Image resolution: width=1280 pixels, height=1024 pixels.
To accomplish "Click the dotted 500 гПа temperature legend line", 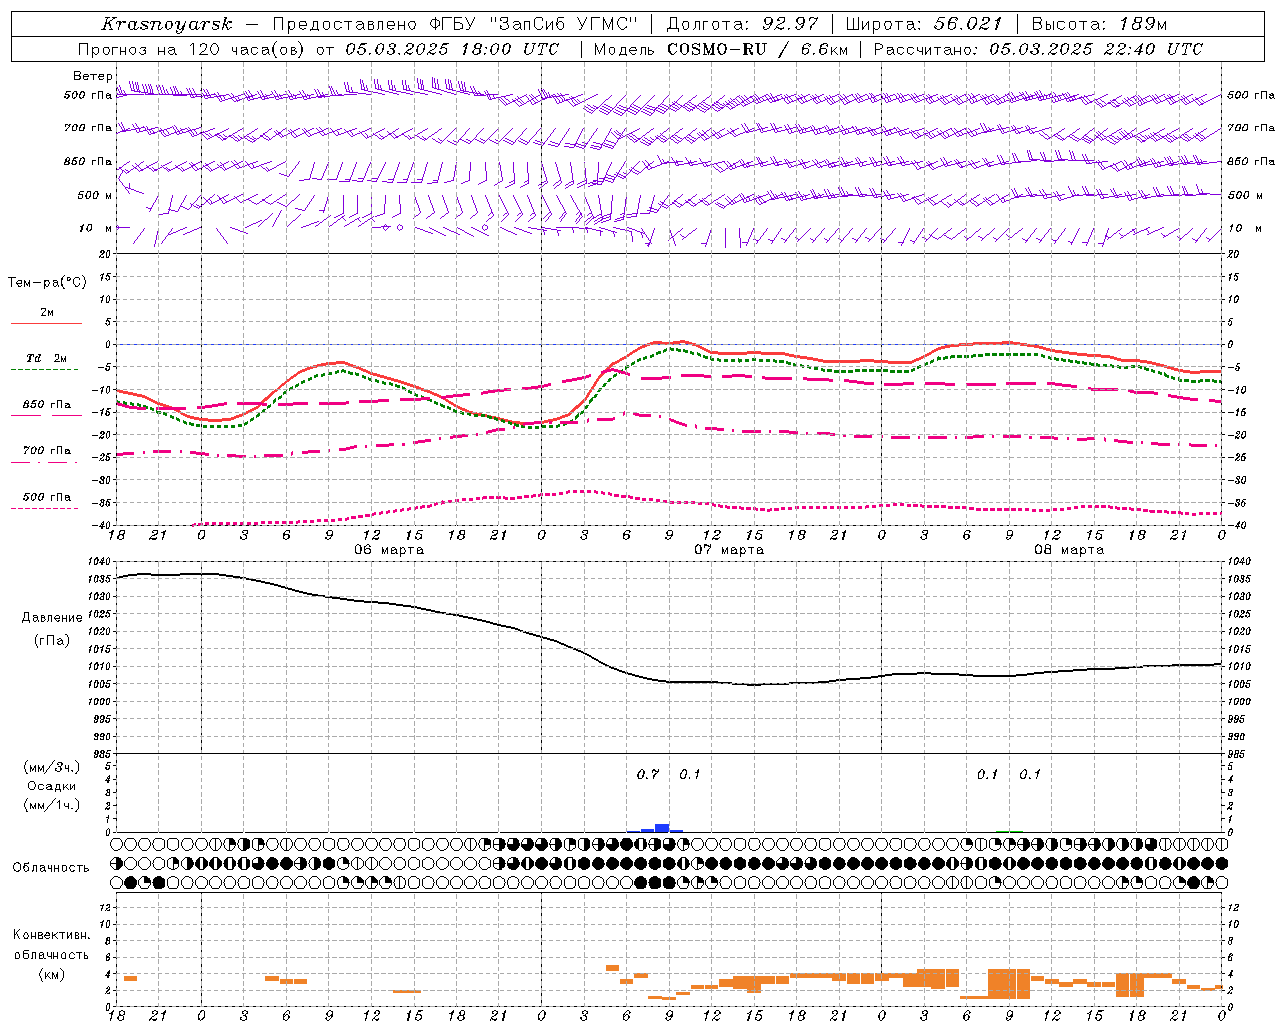I will tap(45, 508).
